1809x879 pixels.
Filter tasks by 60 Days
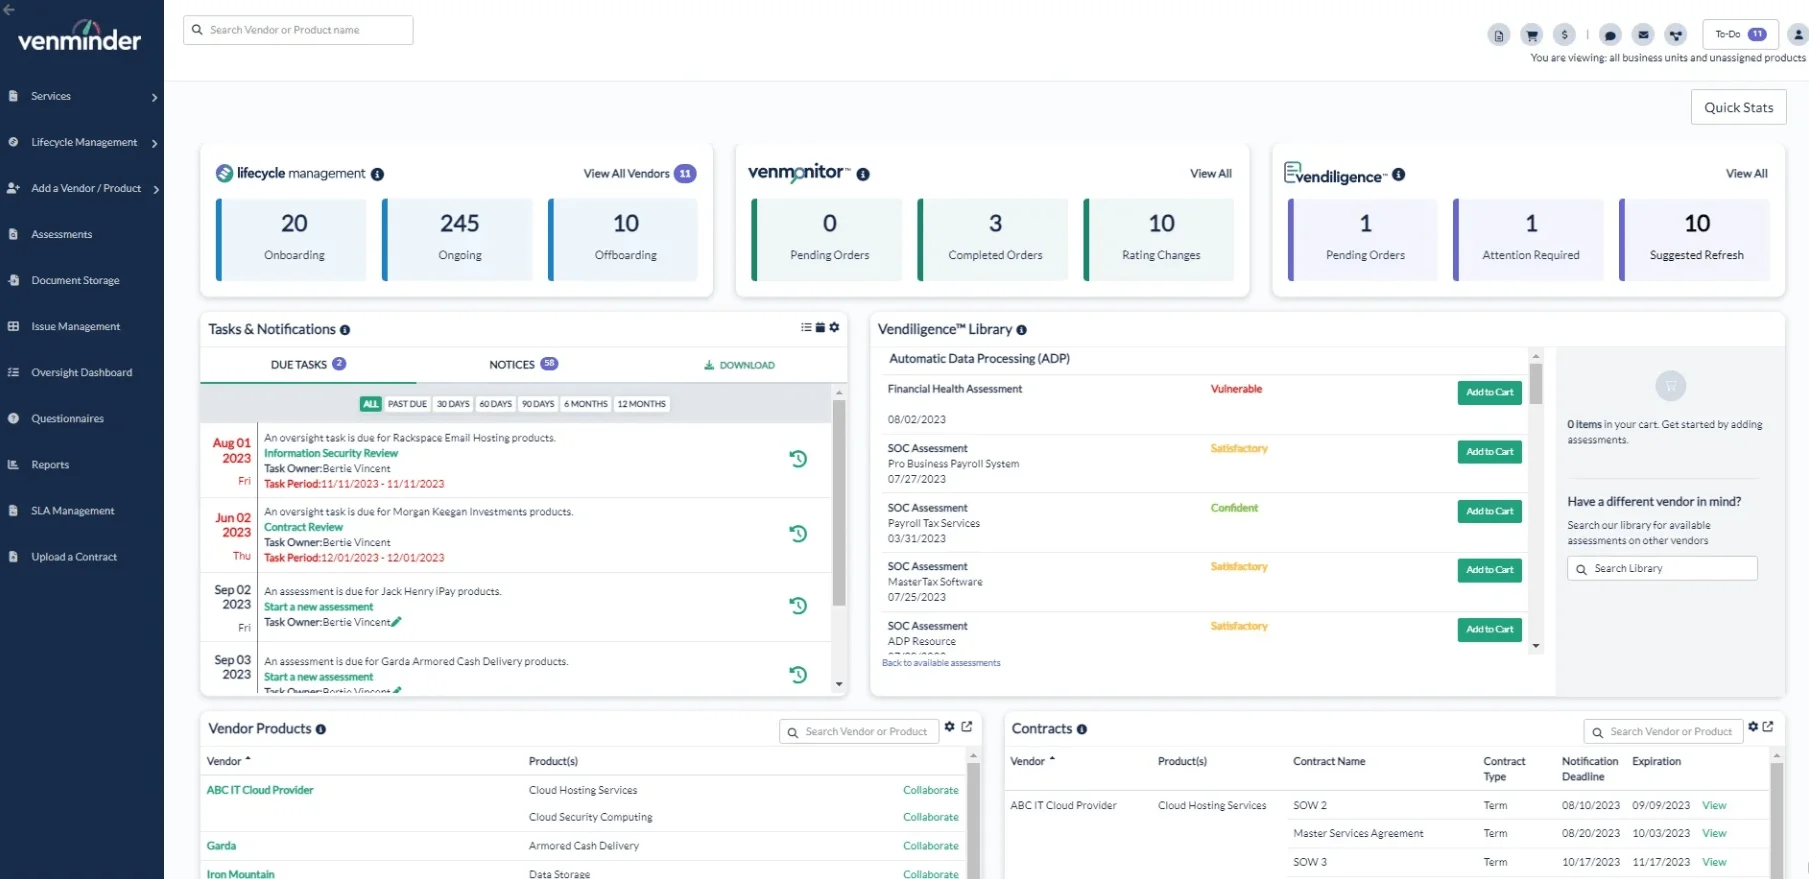click(495, 404)
